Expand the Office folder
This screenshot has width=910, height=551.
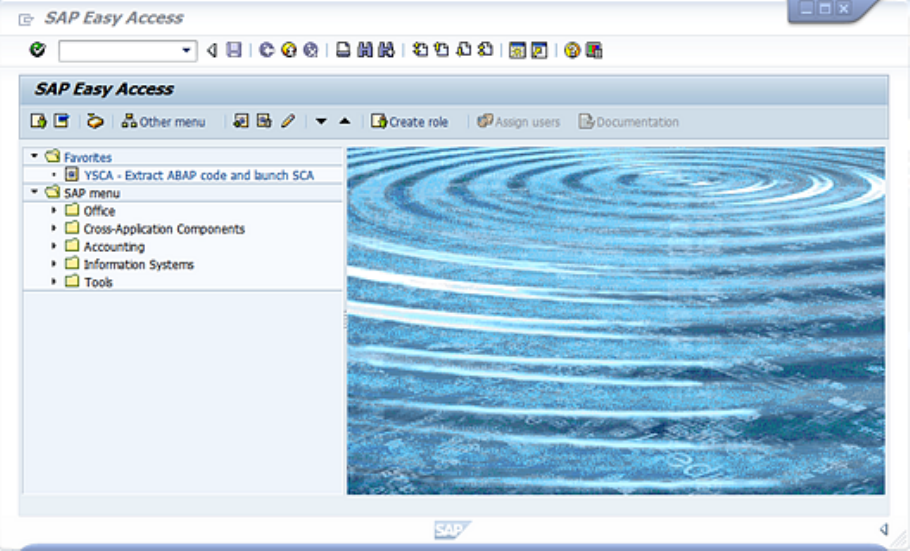[53, 210]
